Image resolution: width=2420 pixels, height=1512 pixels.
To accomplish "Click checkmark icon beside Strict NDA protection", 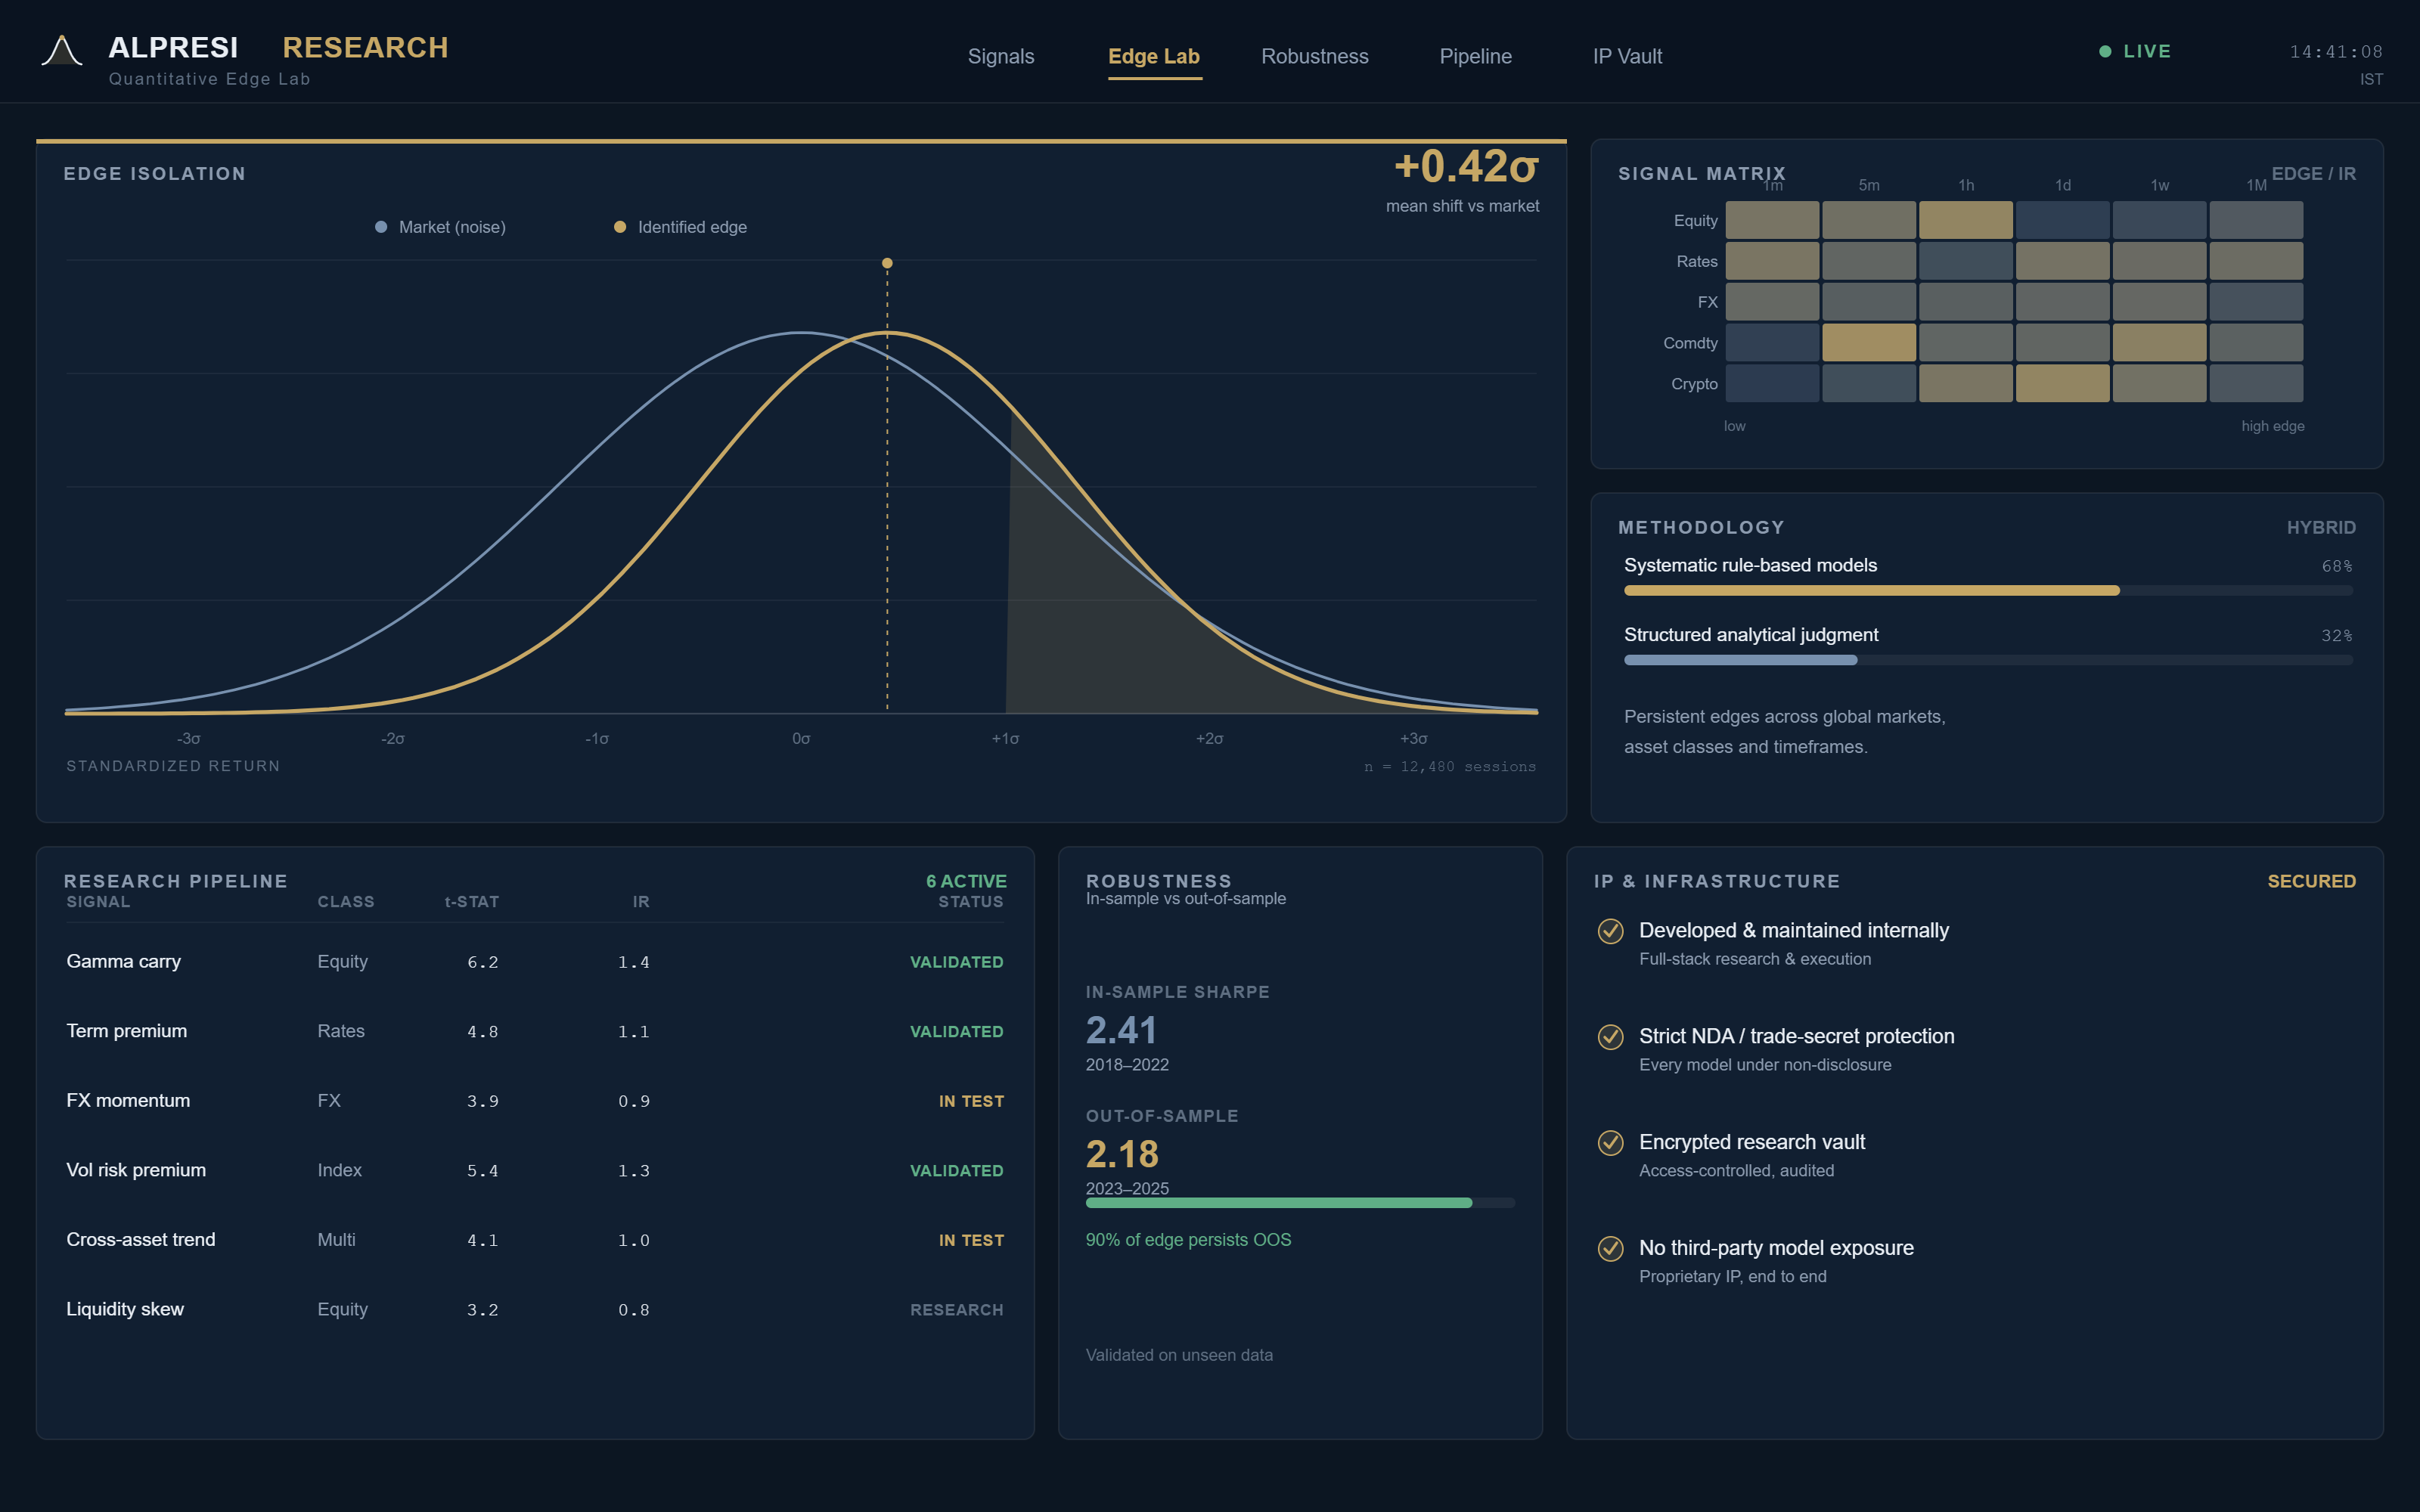I will (x=1610, y=1037).
